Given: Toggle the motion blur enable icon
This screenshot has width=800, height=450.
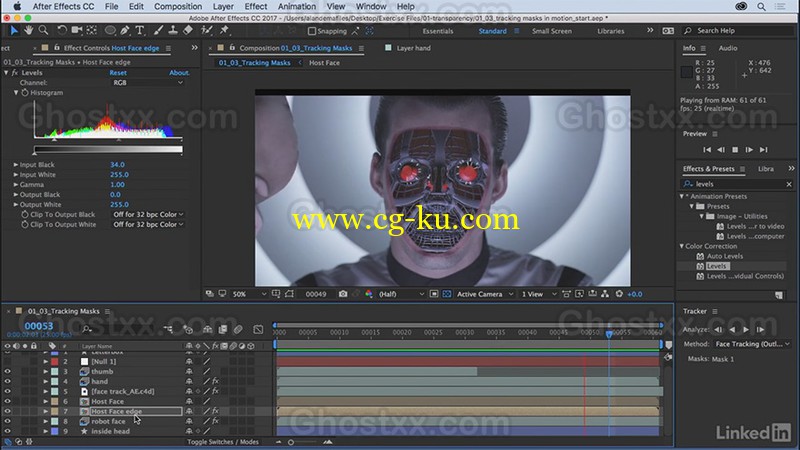Looking at the screenshot, I should pos(238,330).
